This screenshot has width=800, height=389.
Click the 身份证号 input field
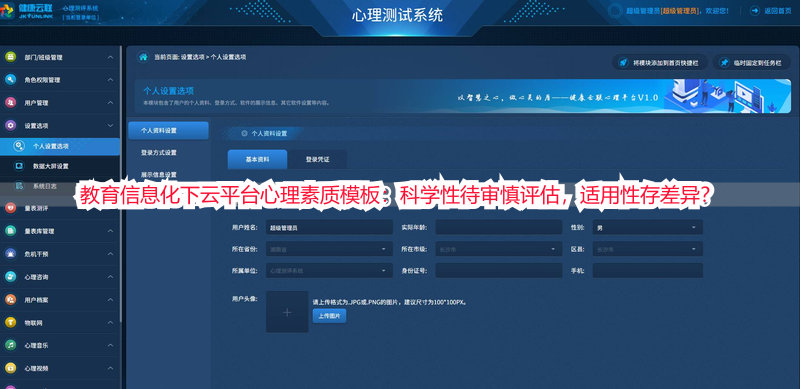[x=498, y=271]
